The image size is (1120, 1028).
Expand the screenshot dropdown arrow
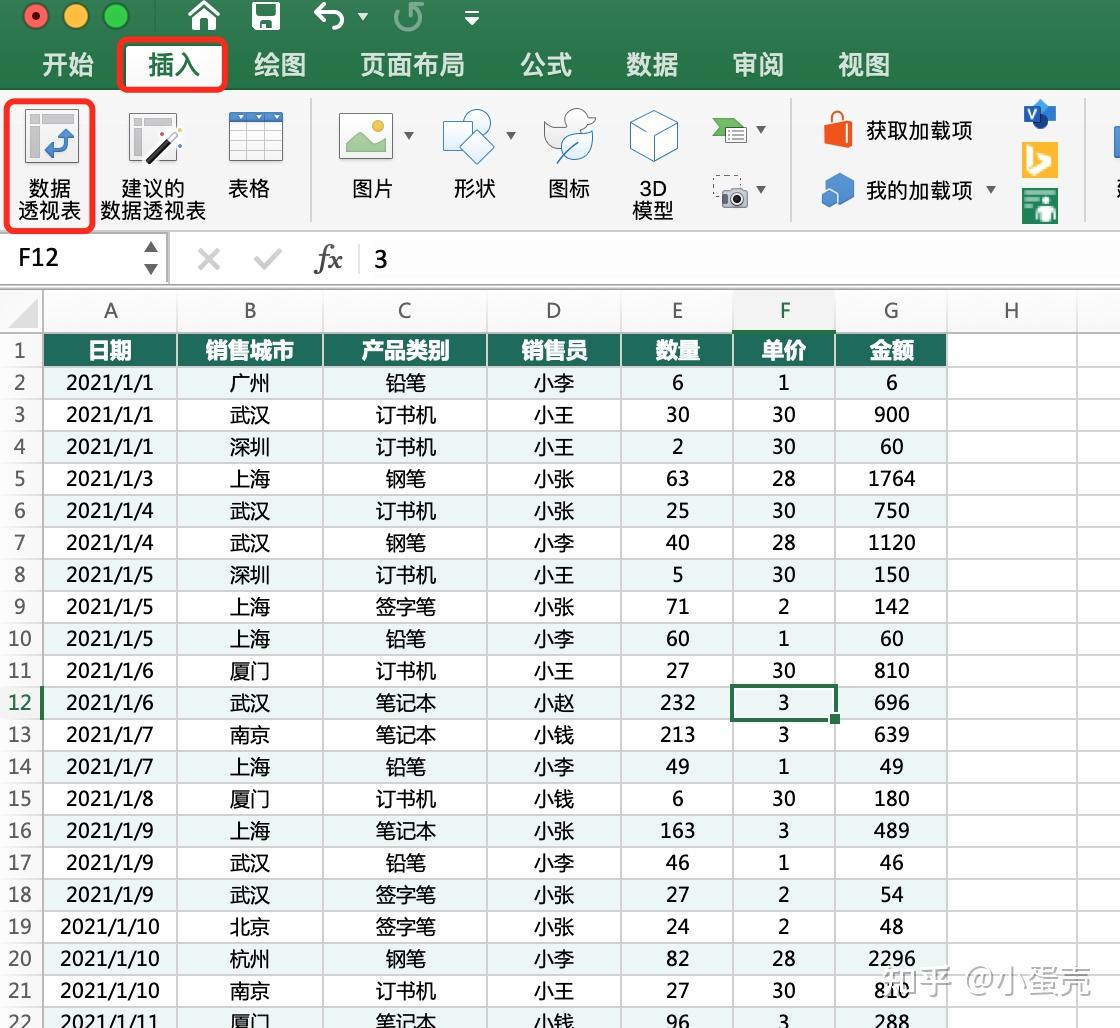(761, 189)
